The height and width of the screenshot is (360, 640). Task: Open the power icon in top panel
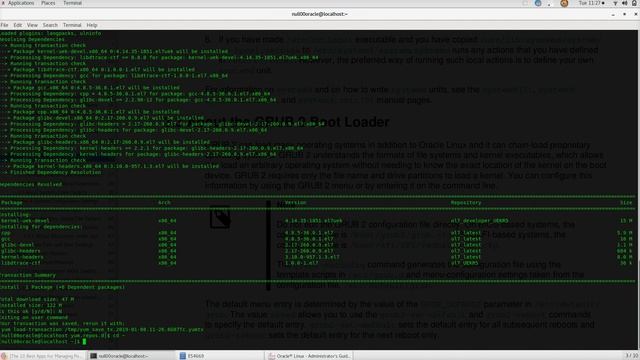tap(635, 3)
